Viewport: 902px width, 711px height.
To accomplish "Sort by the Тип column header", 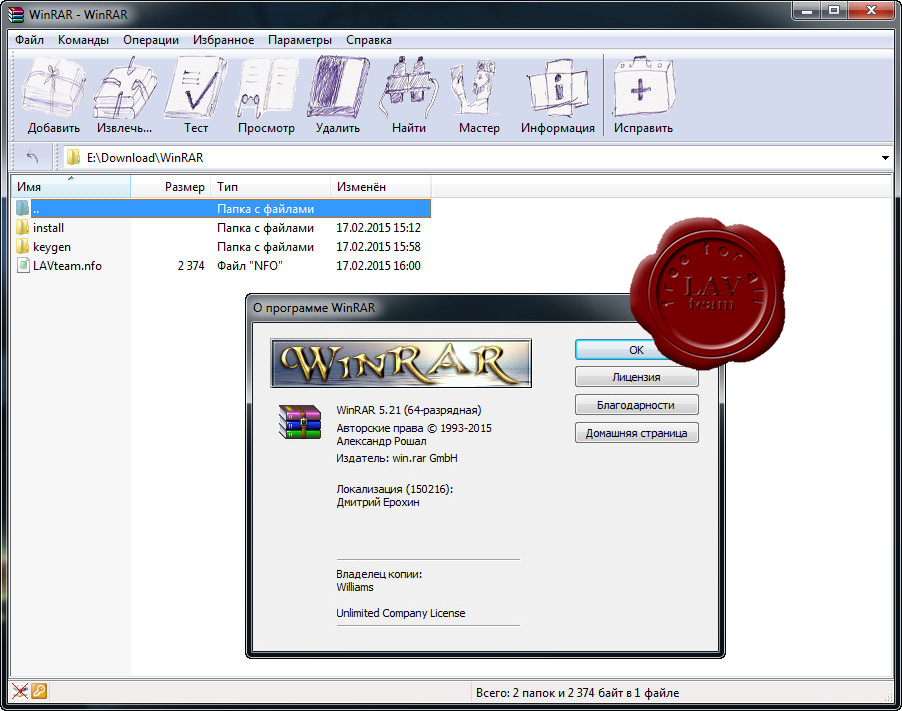I will click(270, 186).
